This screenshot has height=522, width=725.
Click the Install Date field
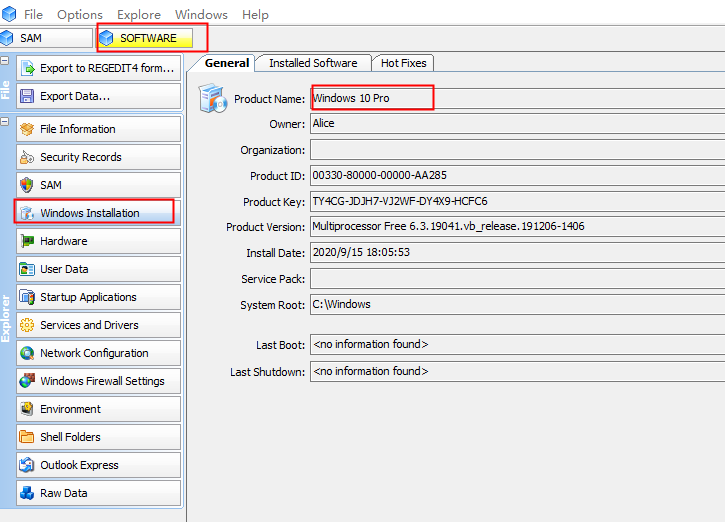517,252
